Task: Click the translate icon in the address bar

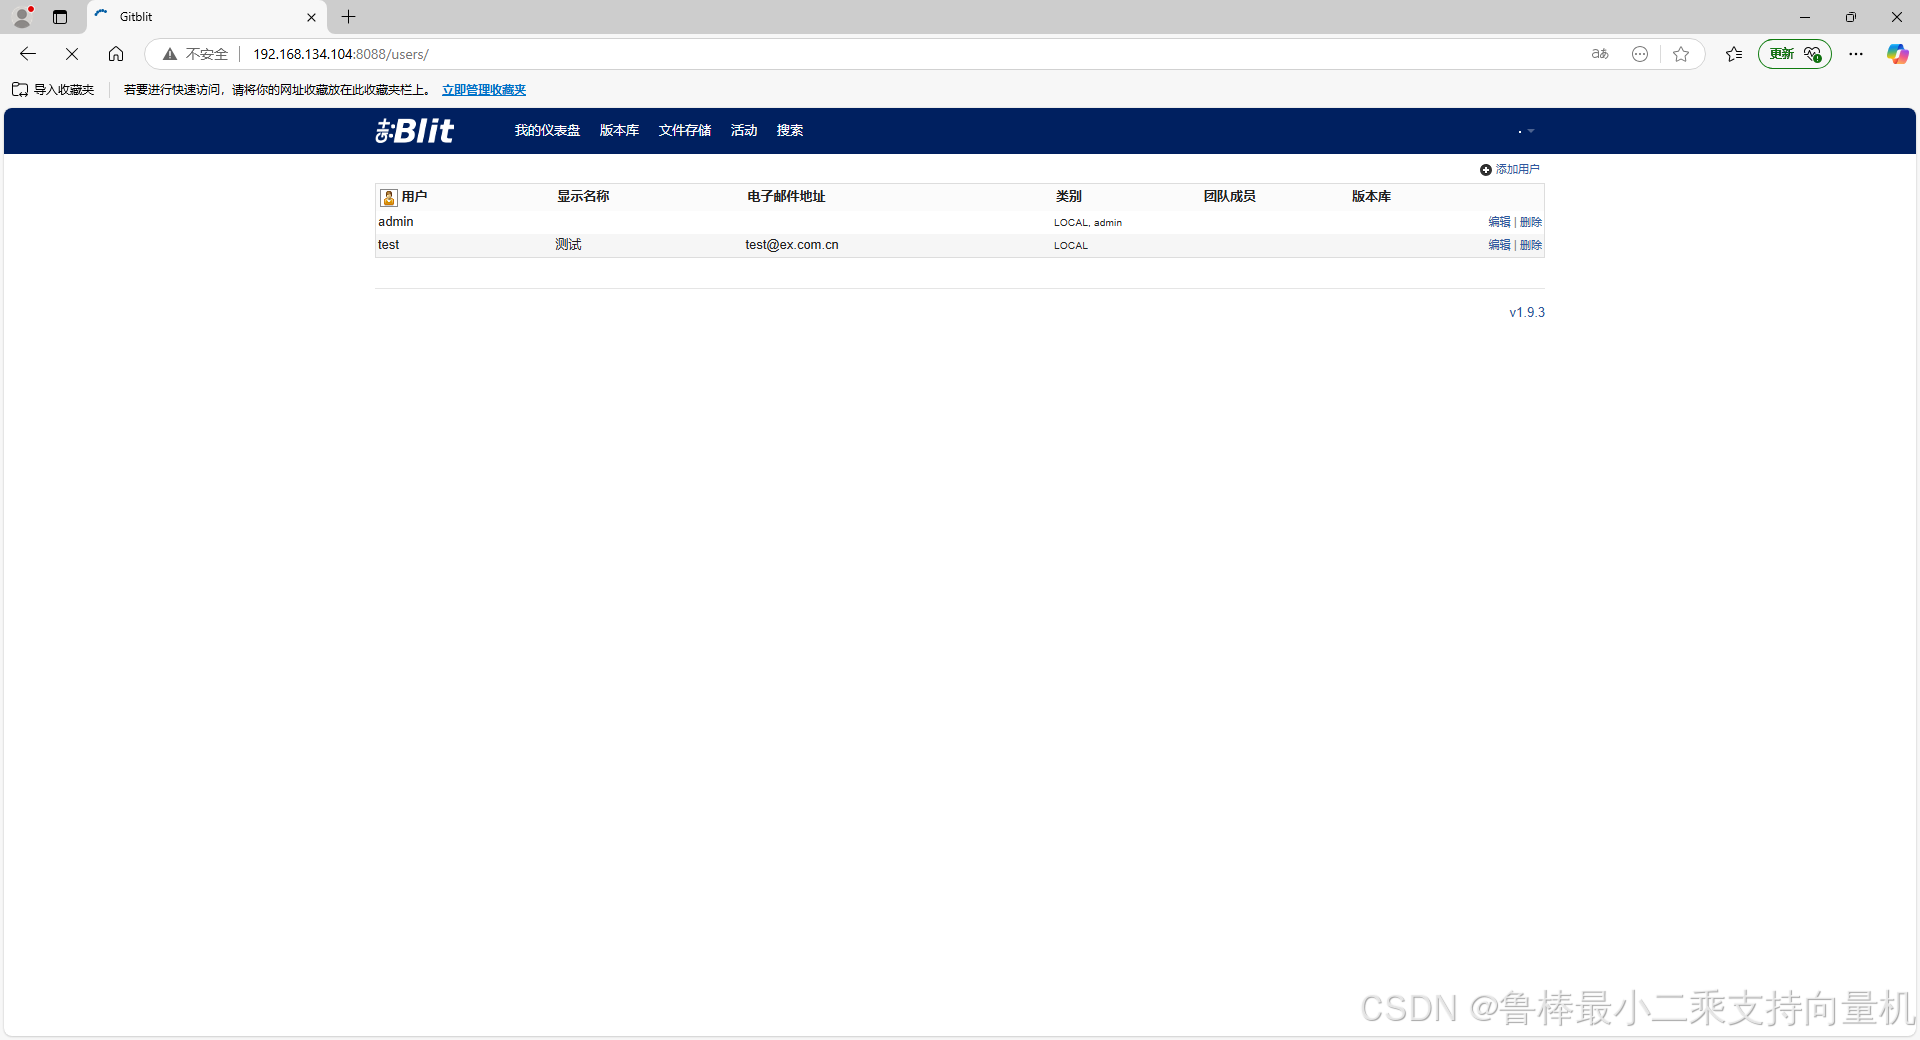Action: (1599, 54)
